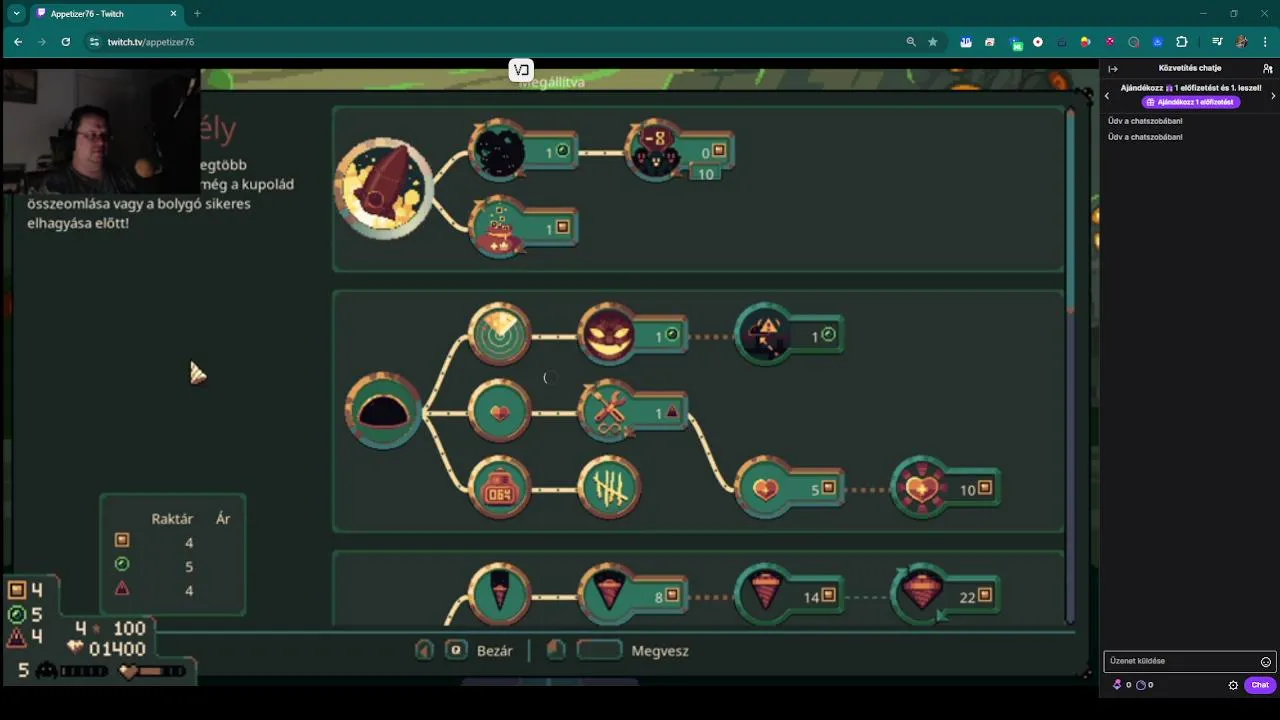This screenshot has height=720, width=1280.
Task: Open chat settings gear icon
Action: [x=1233, y=685]
